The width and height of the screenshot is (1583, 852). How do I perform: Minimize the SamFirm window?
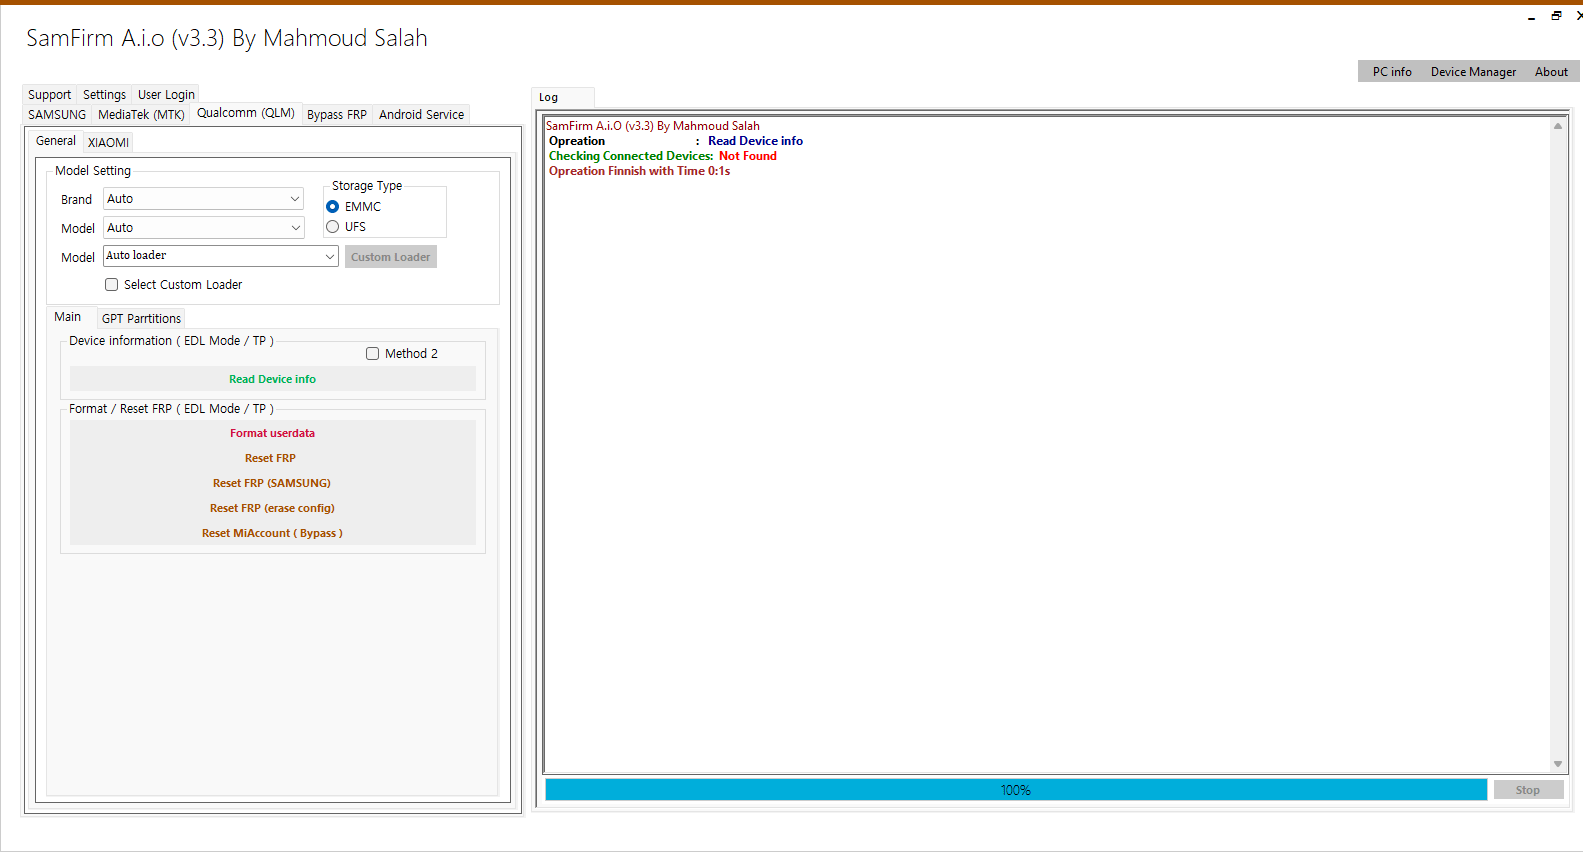(1531, 16)
